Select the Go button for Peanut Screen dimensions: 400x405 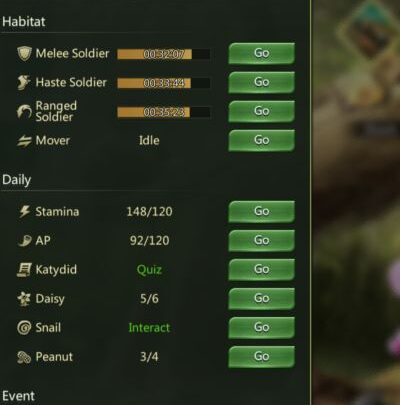coord(262,357)
